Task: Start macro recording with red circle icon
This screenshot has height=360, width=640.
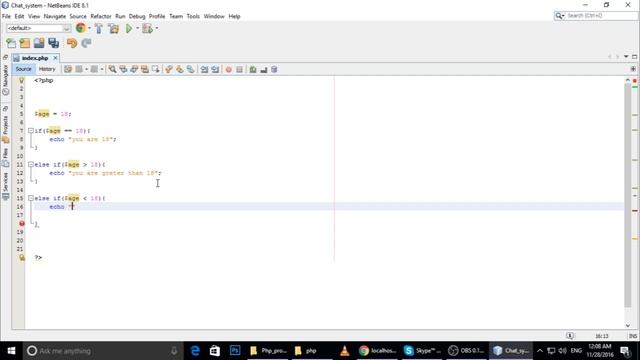Action: point(229,69)
